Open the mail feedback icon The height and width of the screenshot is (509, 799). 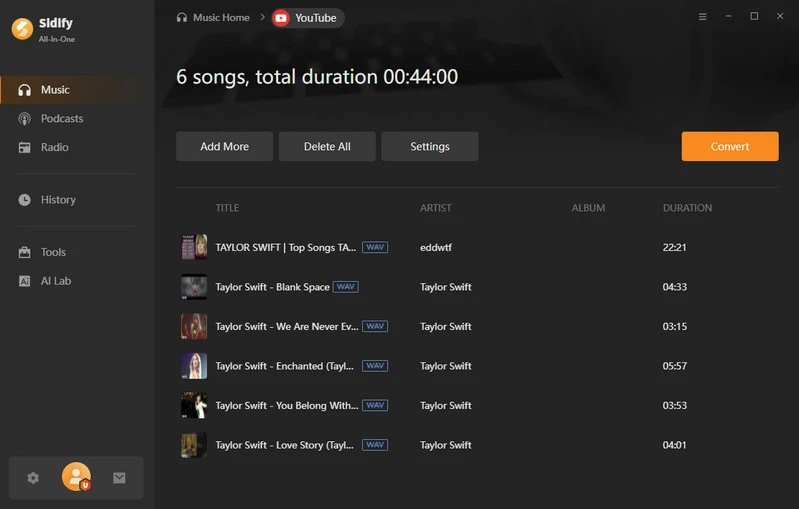(x=119, y=478)
